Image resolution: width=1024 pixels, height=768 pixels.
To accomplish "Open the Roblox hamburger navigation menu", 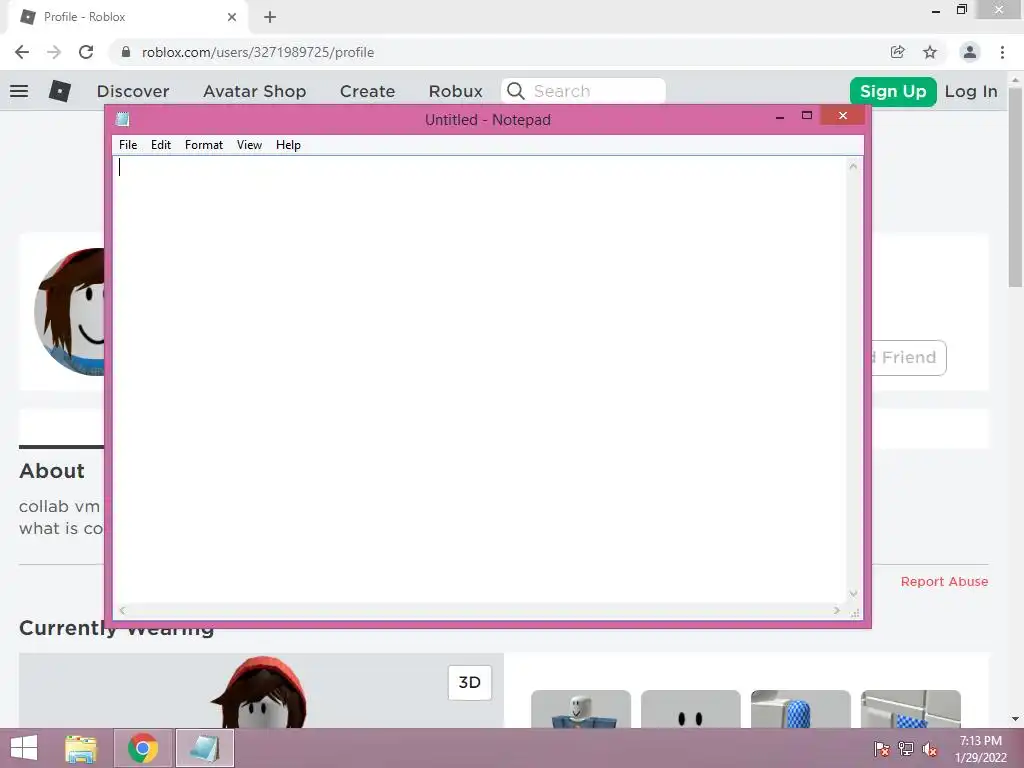I will click(x=19, y=91).
